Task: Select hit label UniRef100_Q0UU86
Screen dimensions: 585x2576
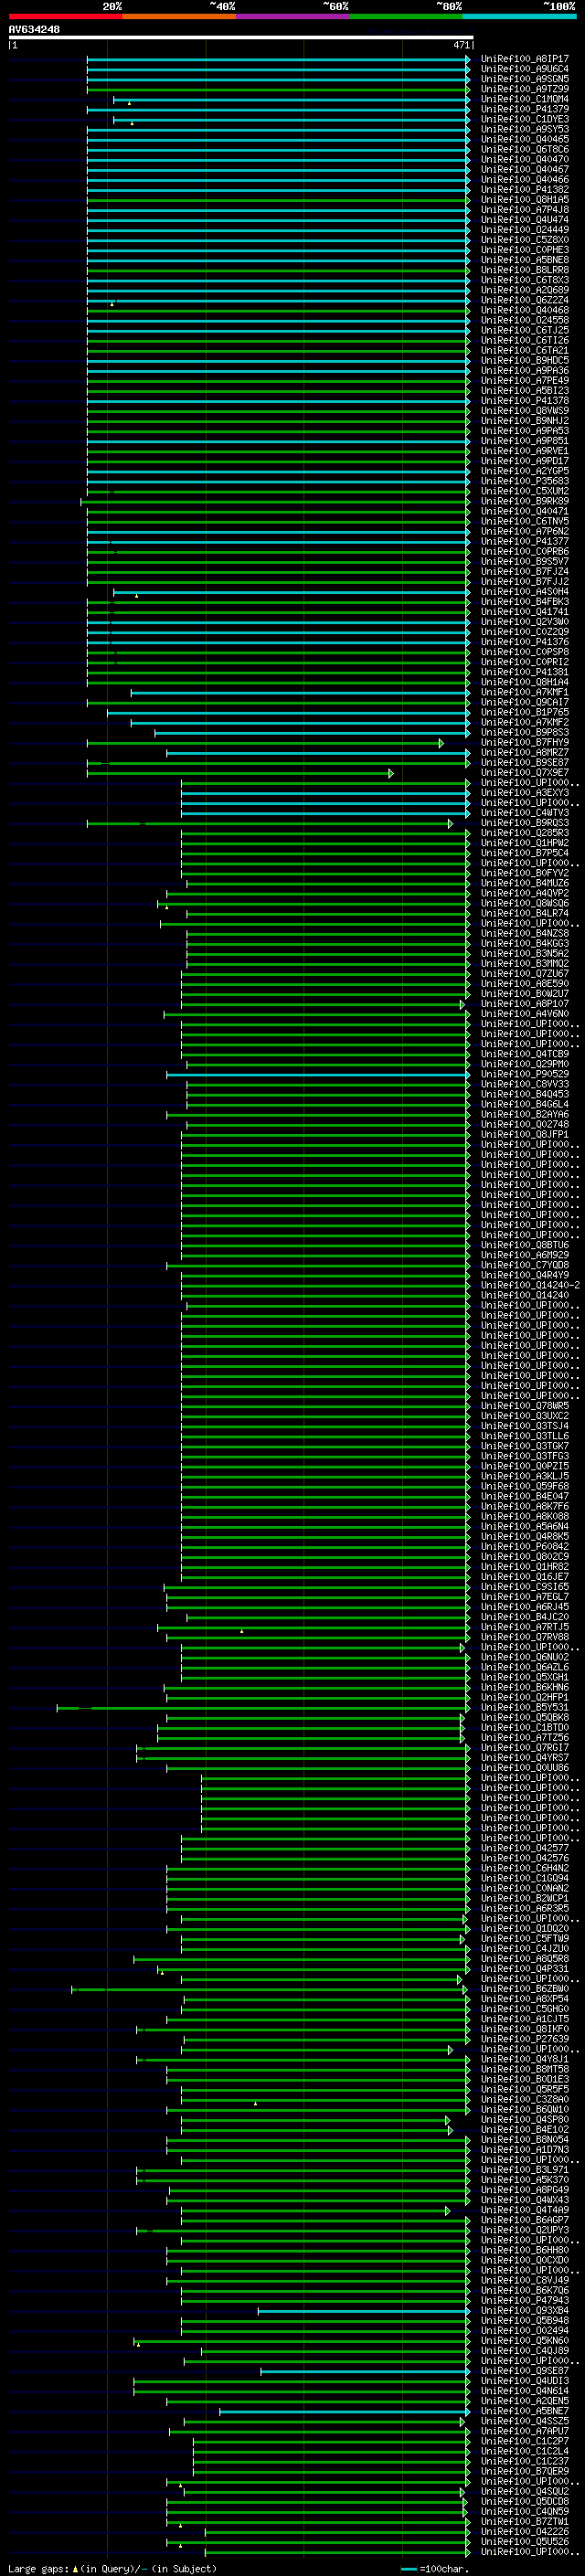Action: coord(525,1768)
